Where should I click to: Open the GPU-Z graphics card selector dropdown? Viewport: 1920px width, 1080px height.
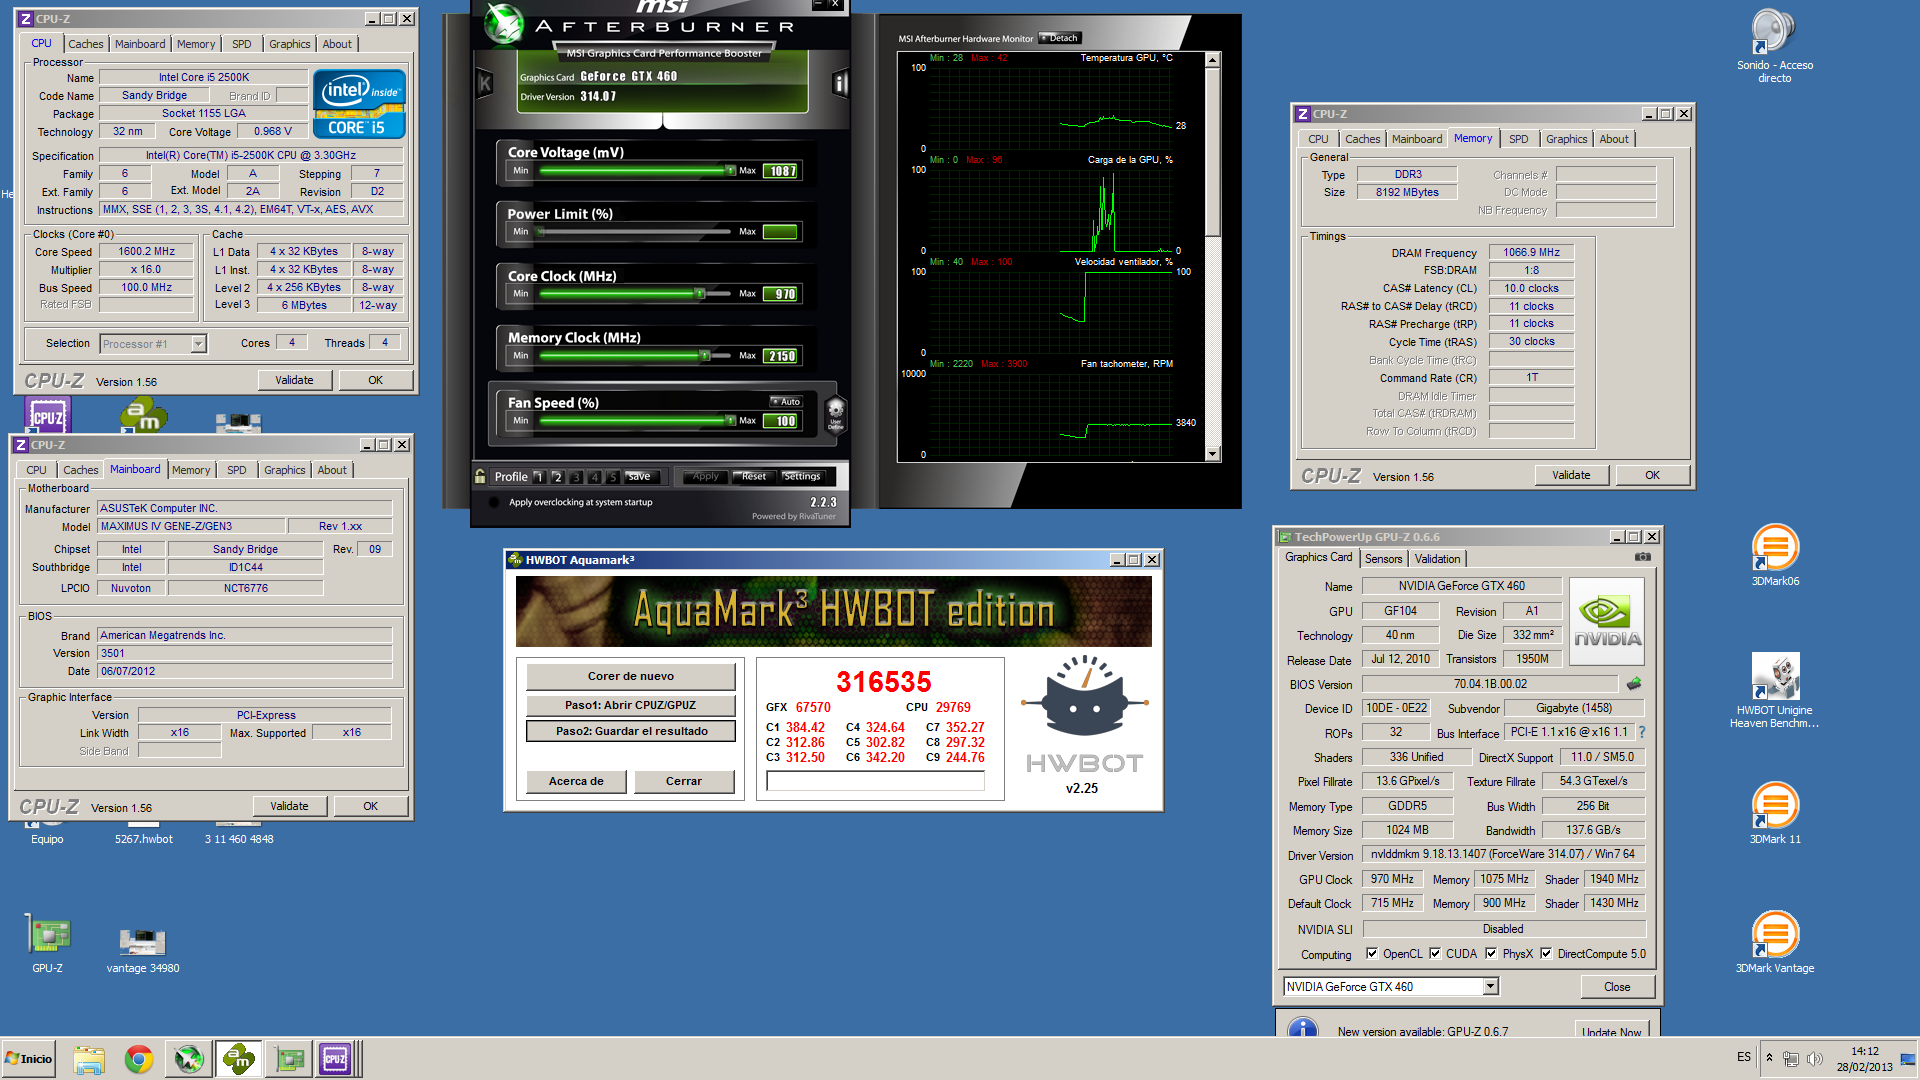(1490, 986)
